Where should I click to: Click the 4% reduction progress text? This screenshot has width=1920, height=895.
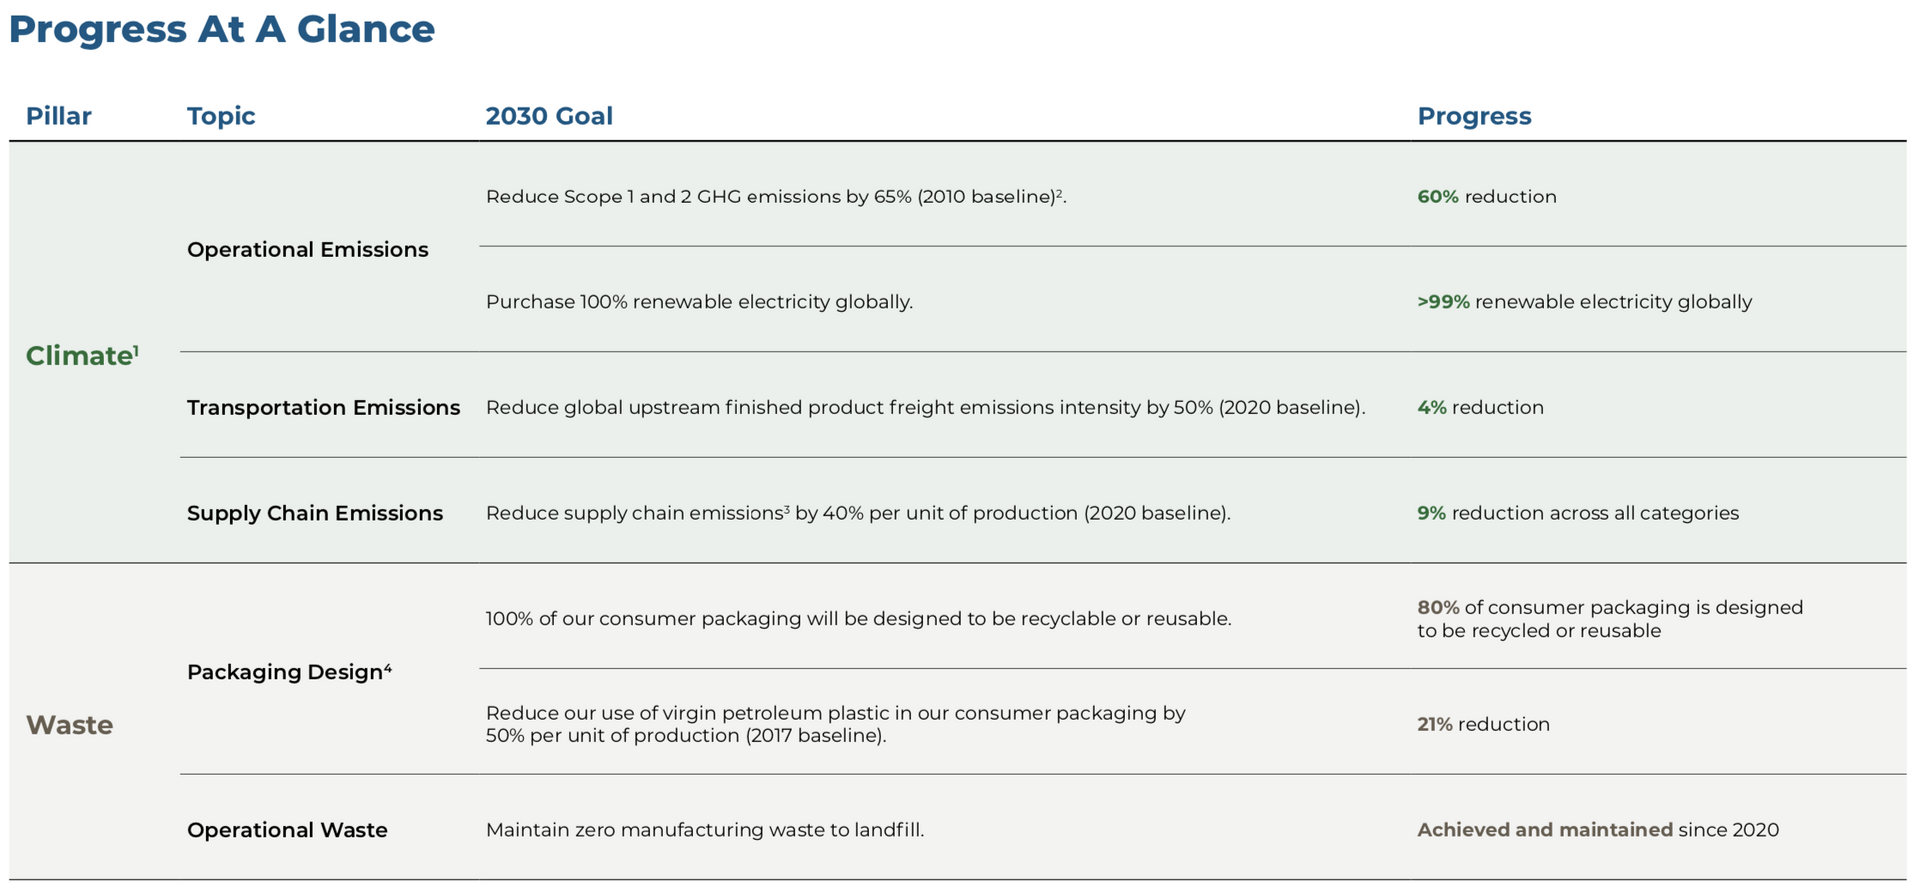click(1480, 408)
